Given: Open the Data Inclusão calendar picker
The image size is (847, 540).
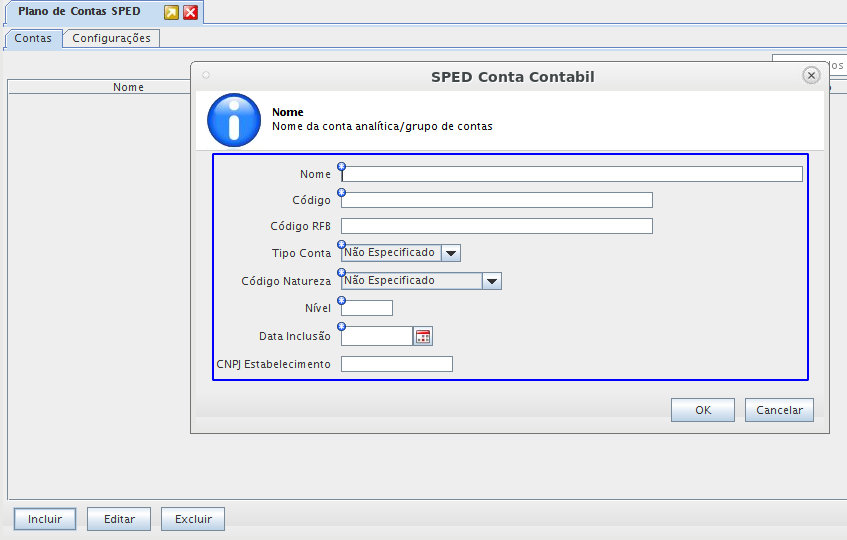Looking at the screenshot, I should 423,336.
